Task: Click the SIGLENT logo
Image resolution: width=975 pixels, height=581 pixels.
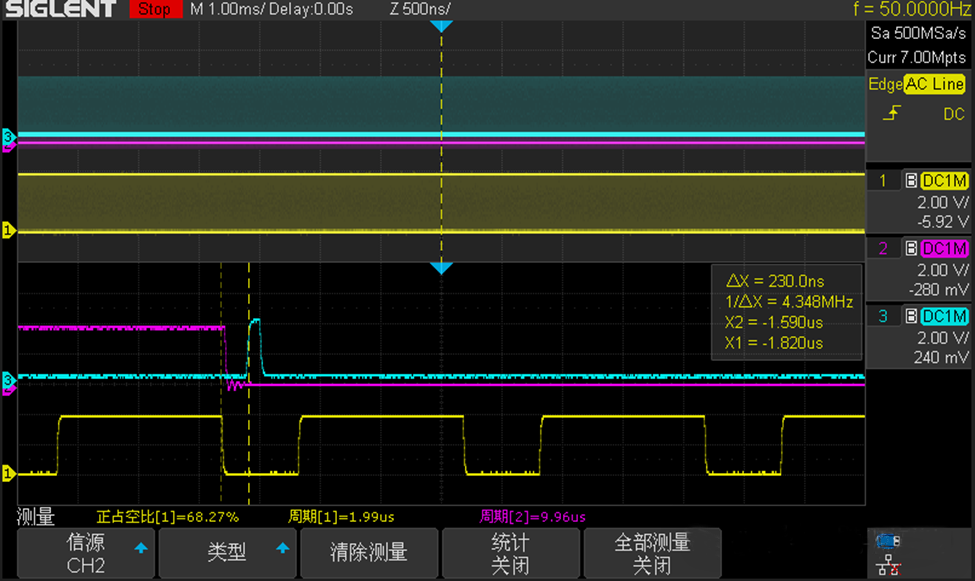Action: pos(60,8)
